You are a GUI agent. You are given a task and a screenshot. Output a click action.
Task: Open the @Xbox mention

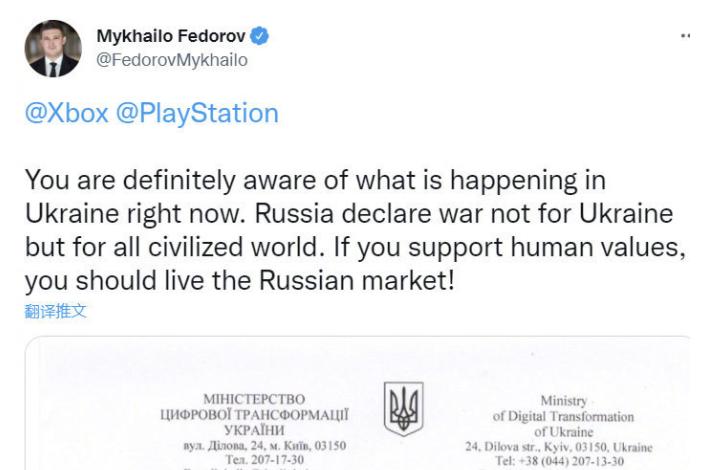66,113
